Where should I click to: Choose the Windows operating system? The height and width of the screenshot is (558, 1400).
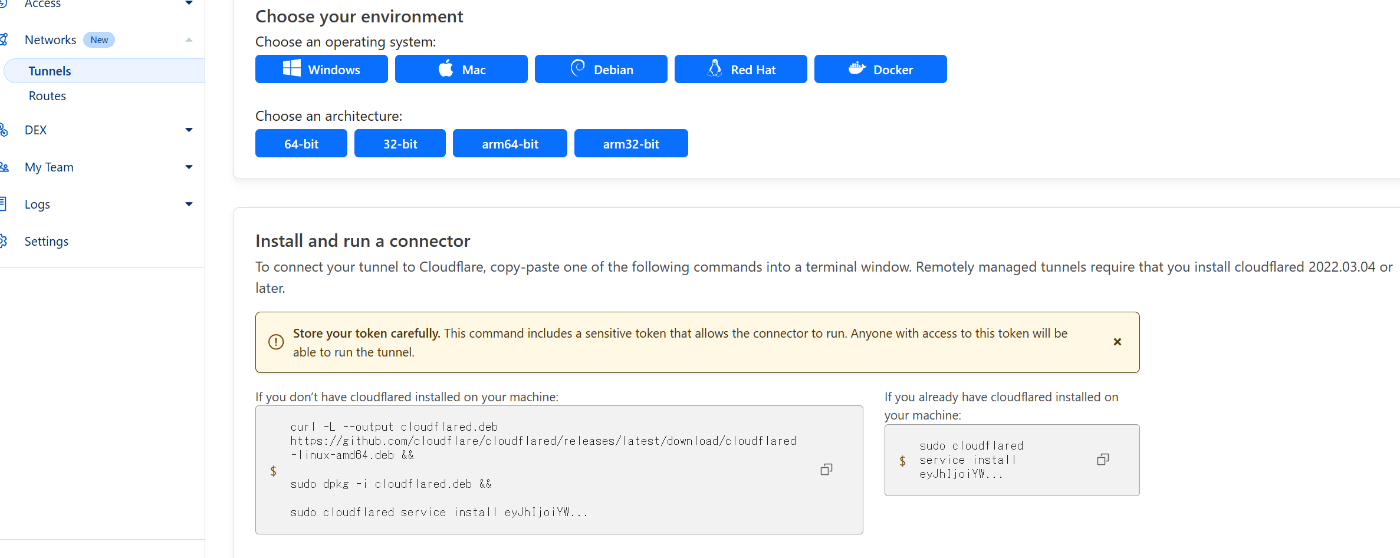click(321, 69)
